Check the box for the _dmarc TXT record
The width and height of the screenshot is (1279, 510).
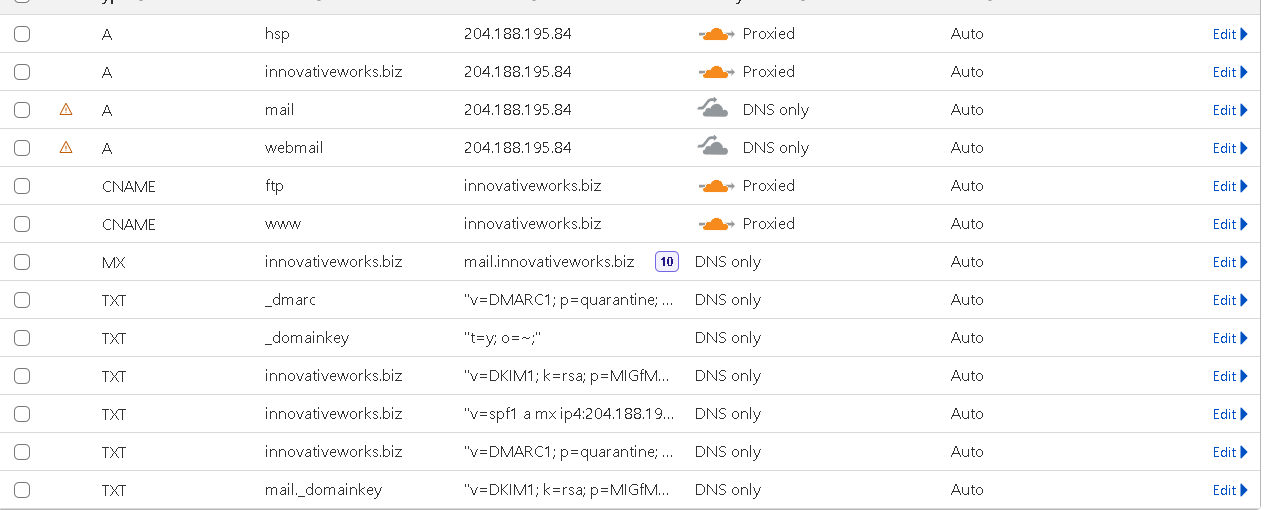click(x=22, y=300)
